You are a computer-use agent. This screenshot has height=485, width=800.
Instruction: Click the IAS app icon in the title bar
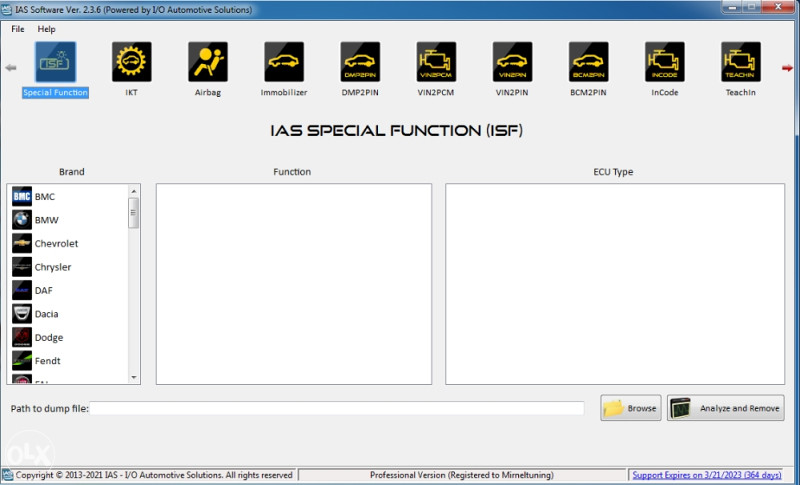click(x=7, y=9)
